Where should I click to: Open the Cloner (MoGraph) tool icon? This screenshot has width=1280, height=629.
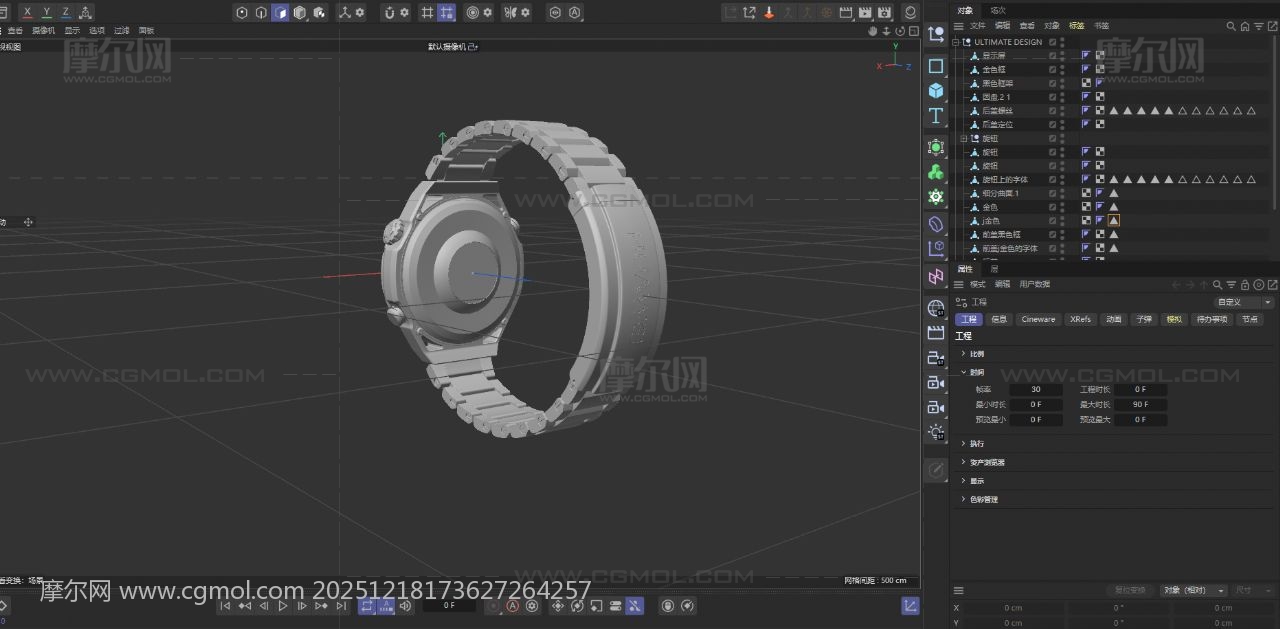click(x=936, y=172)
